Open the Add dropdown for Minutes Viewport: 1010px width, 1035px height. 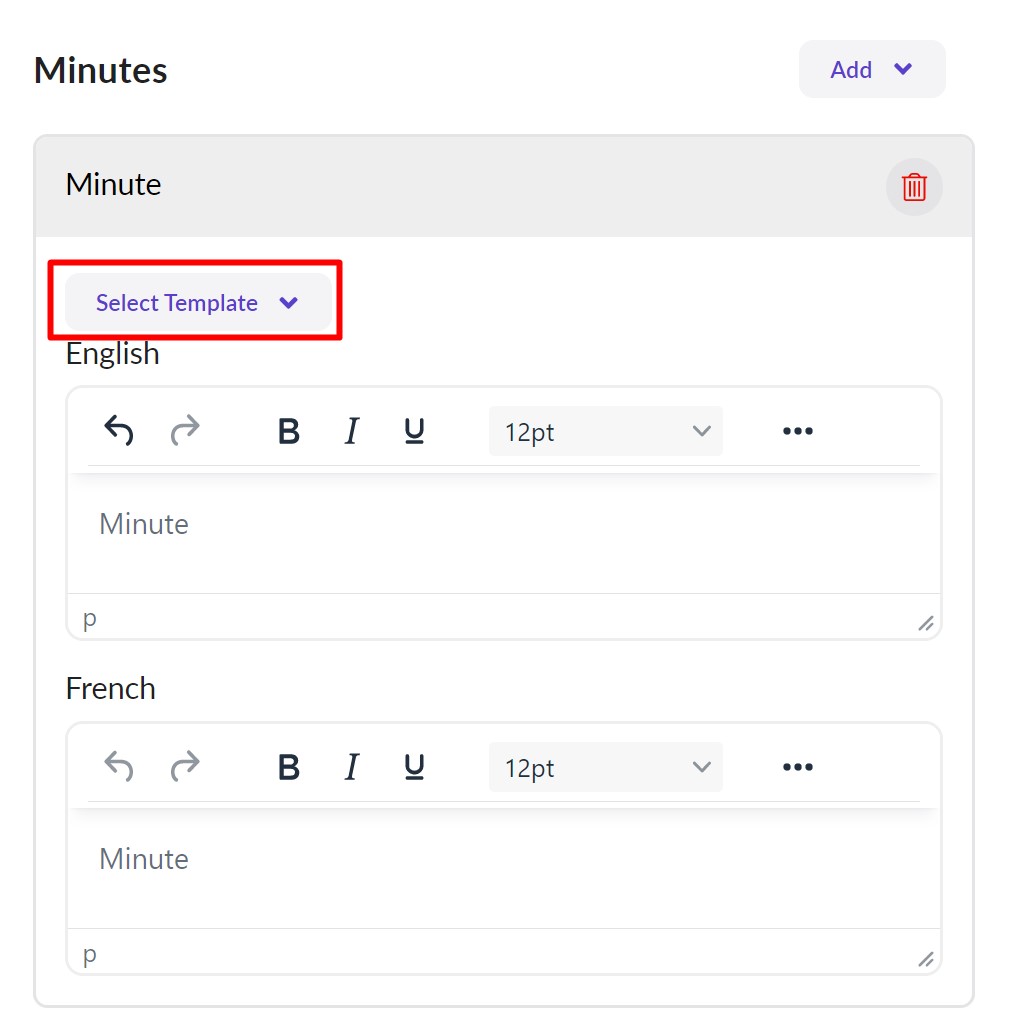click(871, 69)
